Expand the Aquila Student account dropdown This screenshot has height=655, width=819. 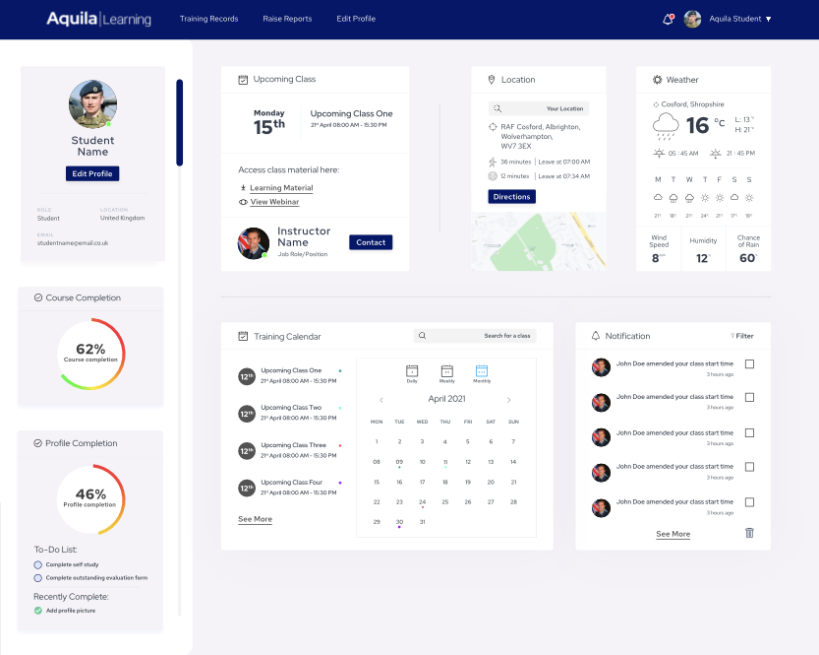pos(768,19)
